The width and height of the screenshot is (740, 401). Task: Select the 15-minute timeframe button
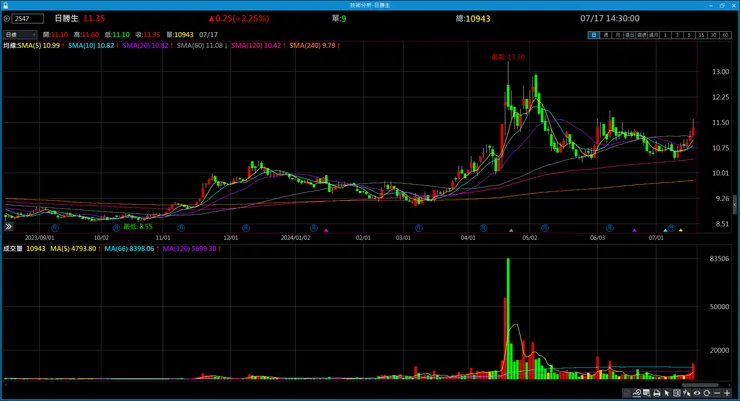coord(701,35)
